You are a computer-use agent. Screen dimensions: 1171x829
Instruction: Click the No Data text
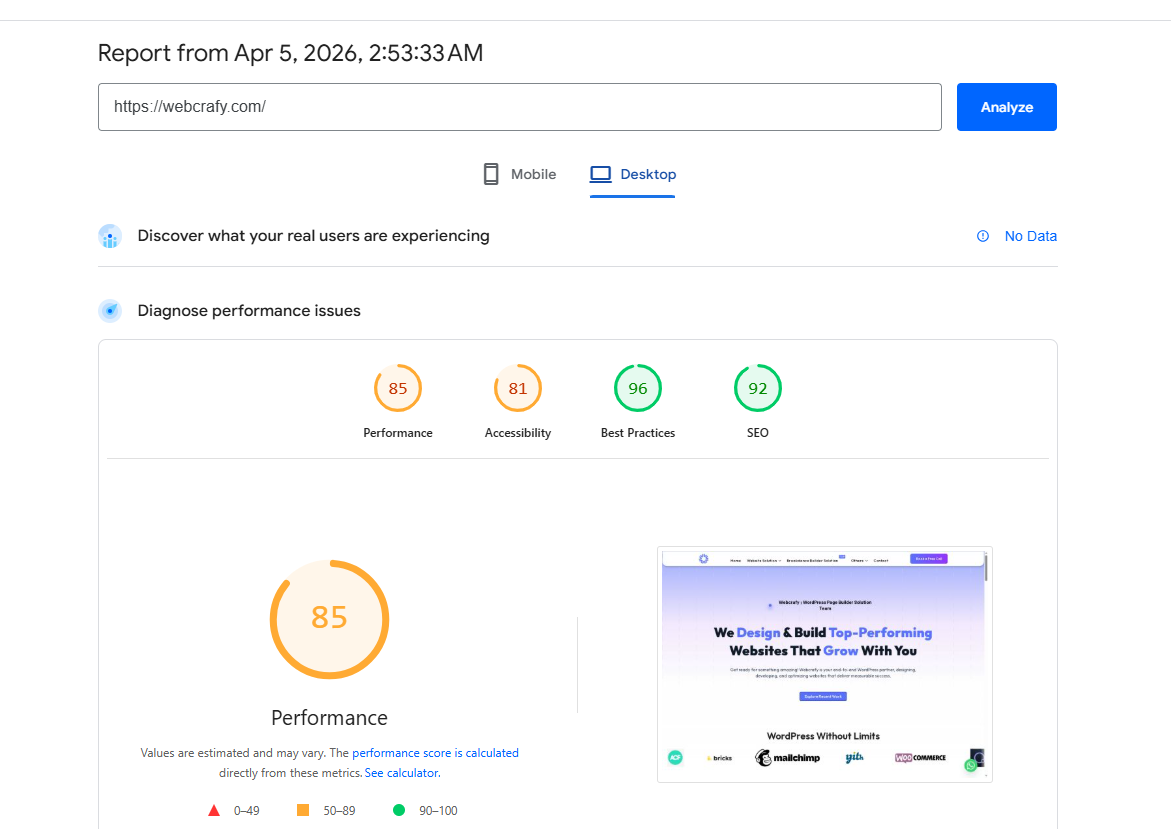[1030, 236]
